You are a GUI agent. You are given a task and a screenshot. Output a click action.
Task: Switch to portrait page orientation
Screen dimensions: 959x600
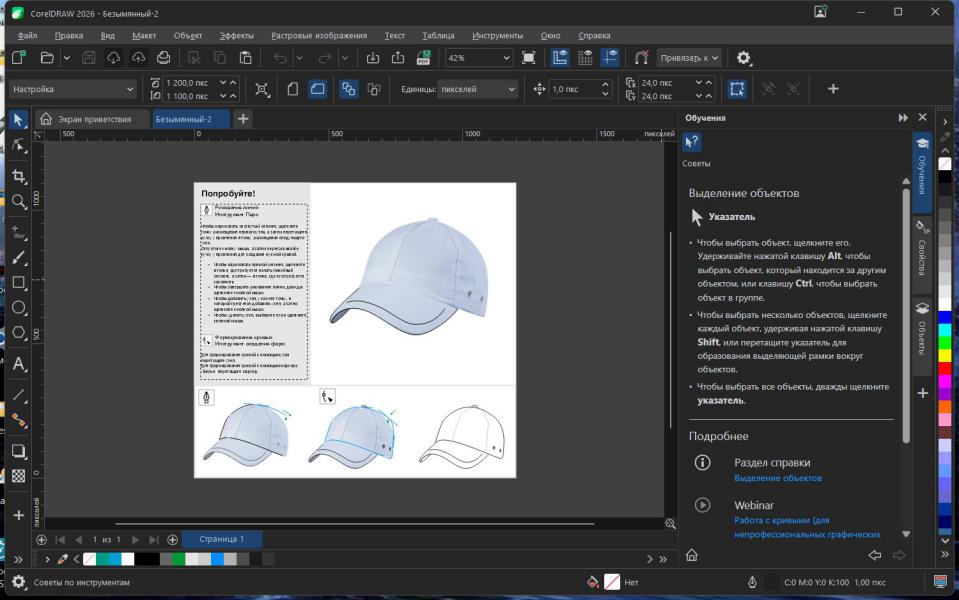point(293,89)
